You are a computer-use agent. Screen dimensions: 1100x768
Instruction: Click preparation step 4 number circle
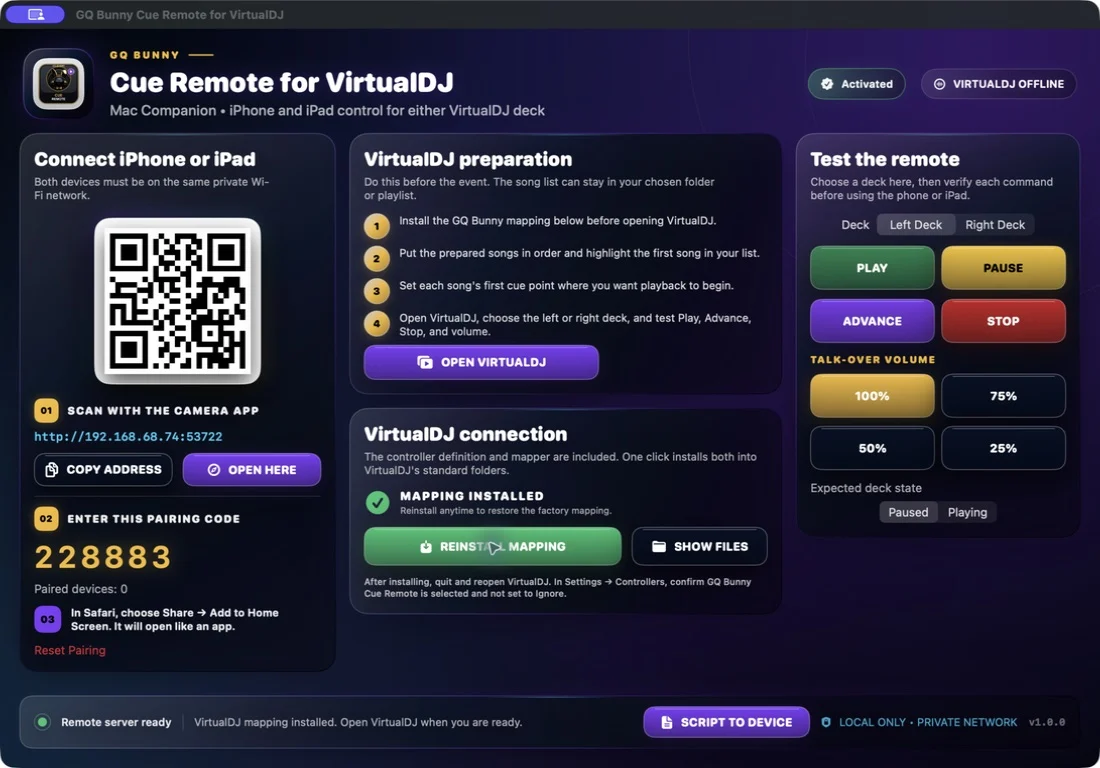tap(377, 324)
